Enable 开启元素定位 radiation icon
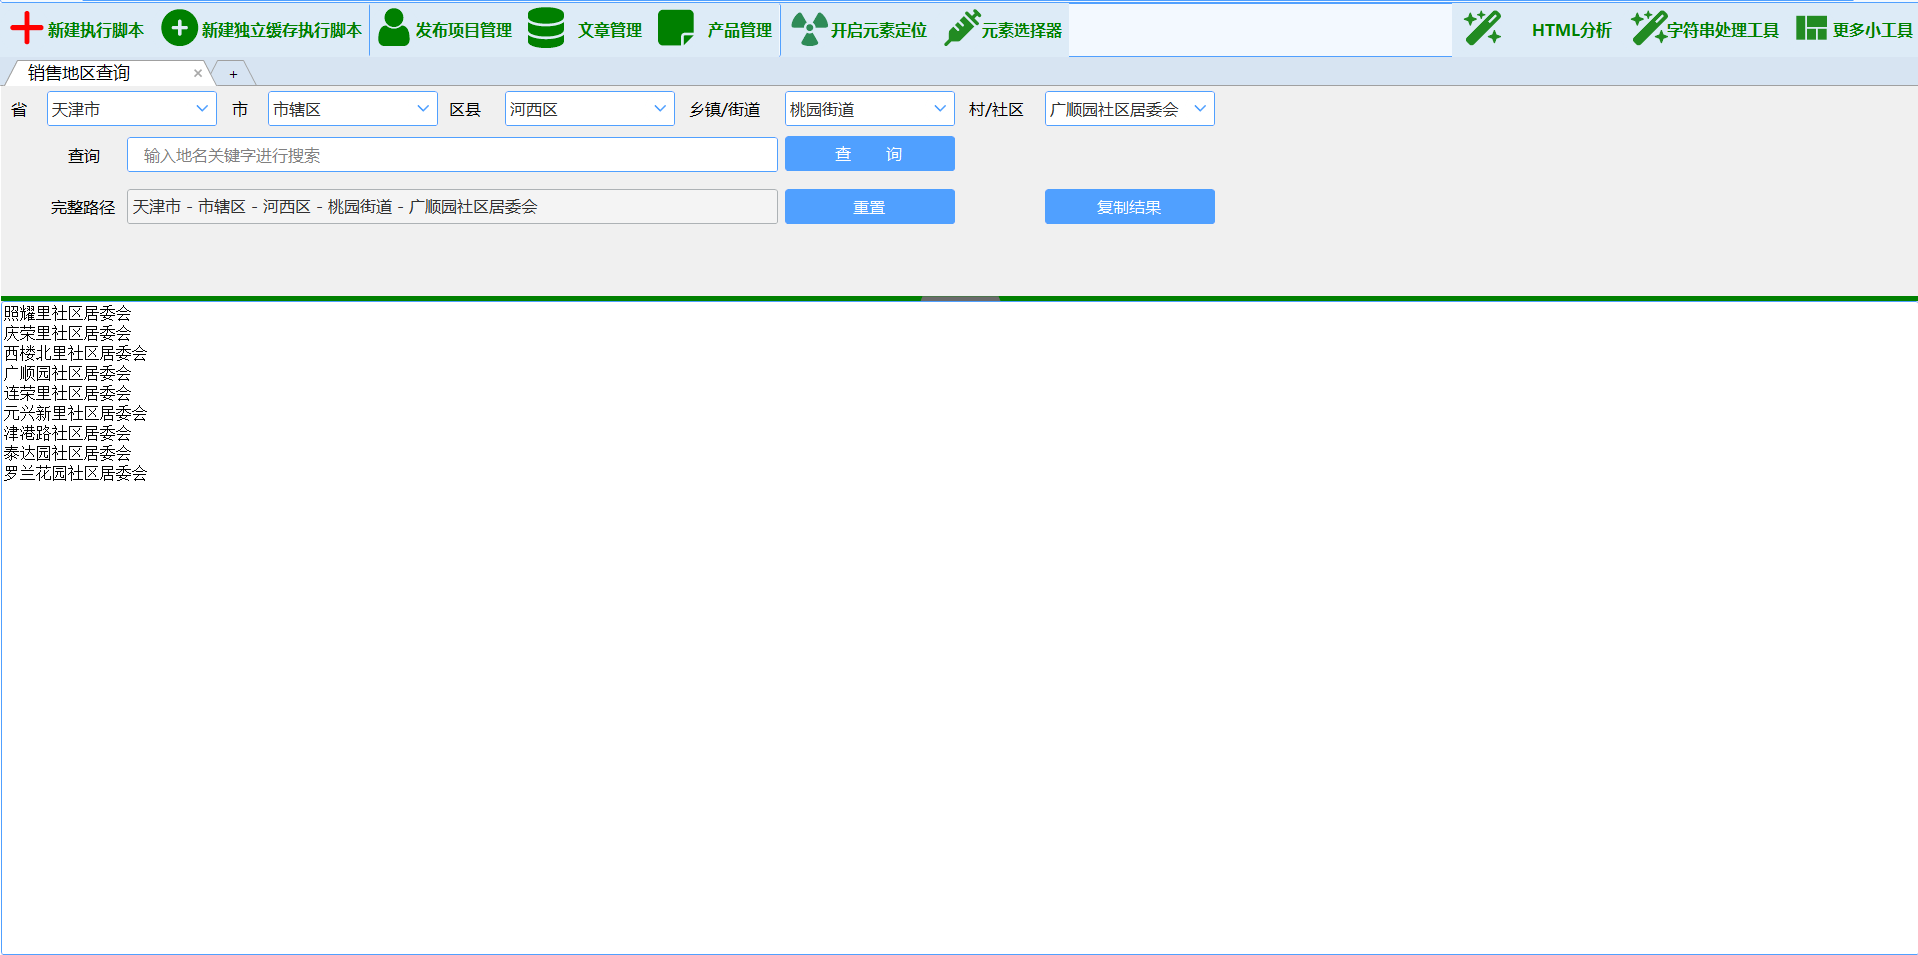Image resolution: width=1918 pixels, height=955 pixels. tap(809, 29)
